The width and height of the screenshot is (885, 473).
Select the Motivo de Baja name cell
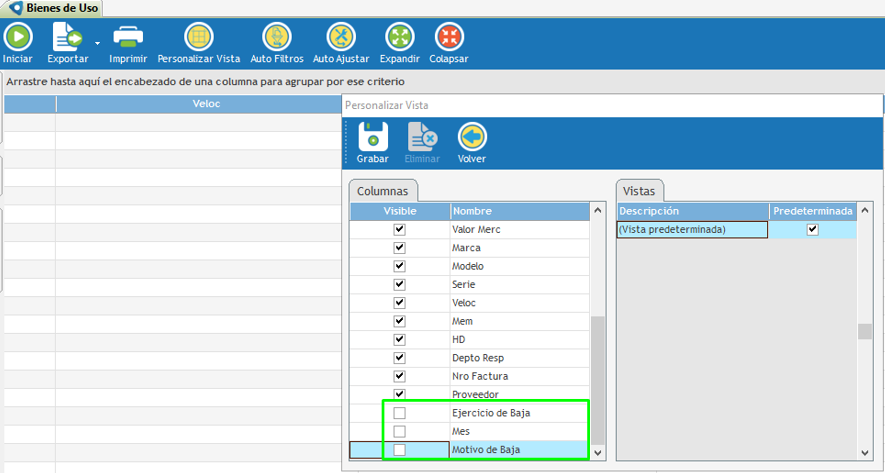[x=520, y=450]
